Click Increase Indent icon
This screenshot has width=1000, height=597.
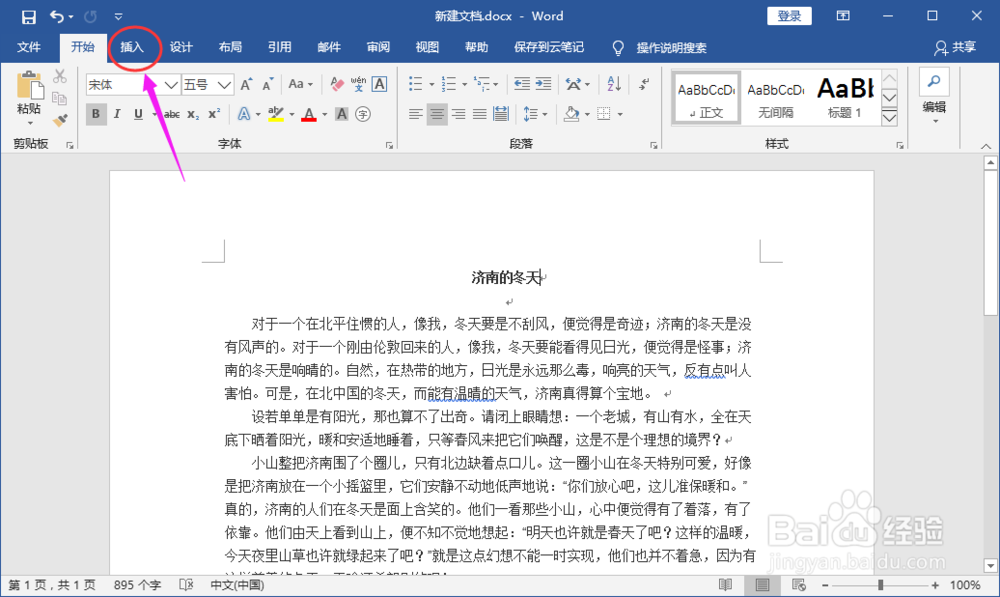click(543, 84)
